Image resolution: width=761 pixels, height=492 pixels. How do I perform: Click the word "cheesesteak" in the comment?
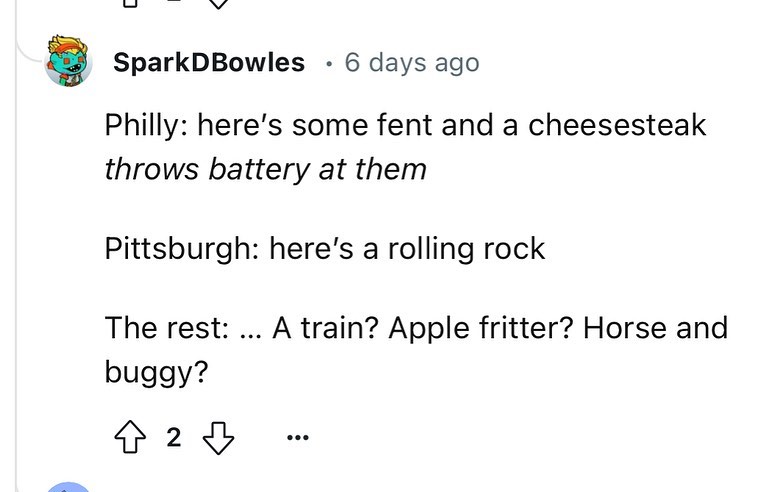pyautogui.click(x=617, y=126)
